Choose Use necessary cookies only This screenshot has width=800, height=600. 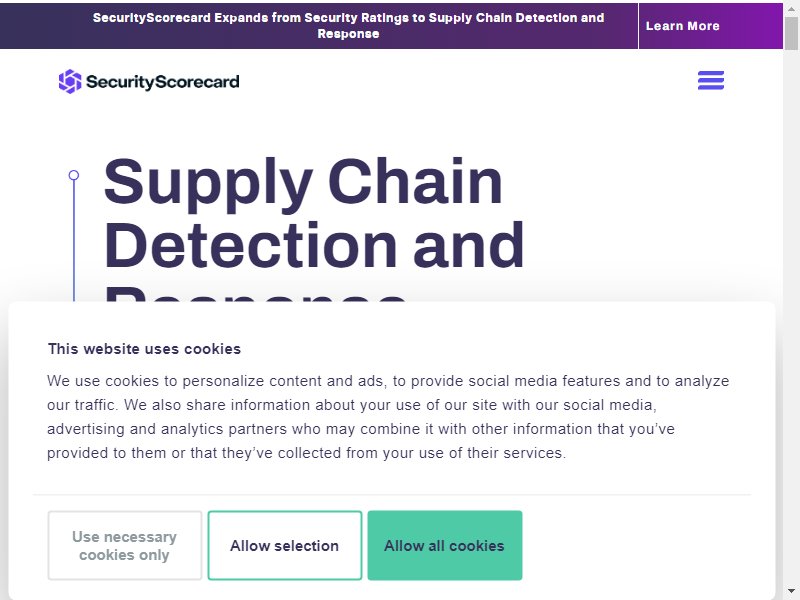[x=124, y=545]
